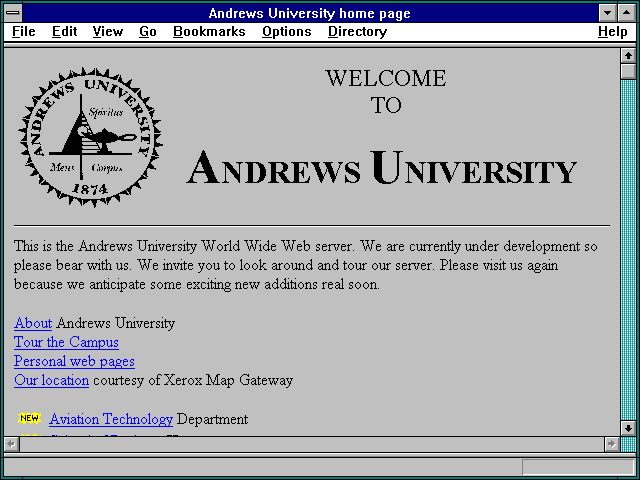
Task: Click the vertical scrollbar down arrow
Action: (x=628, y=428)
